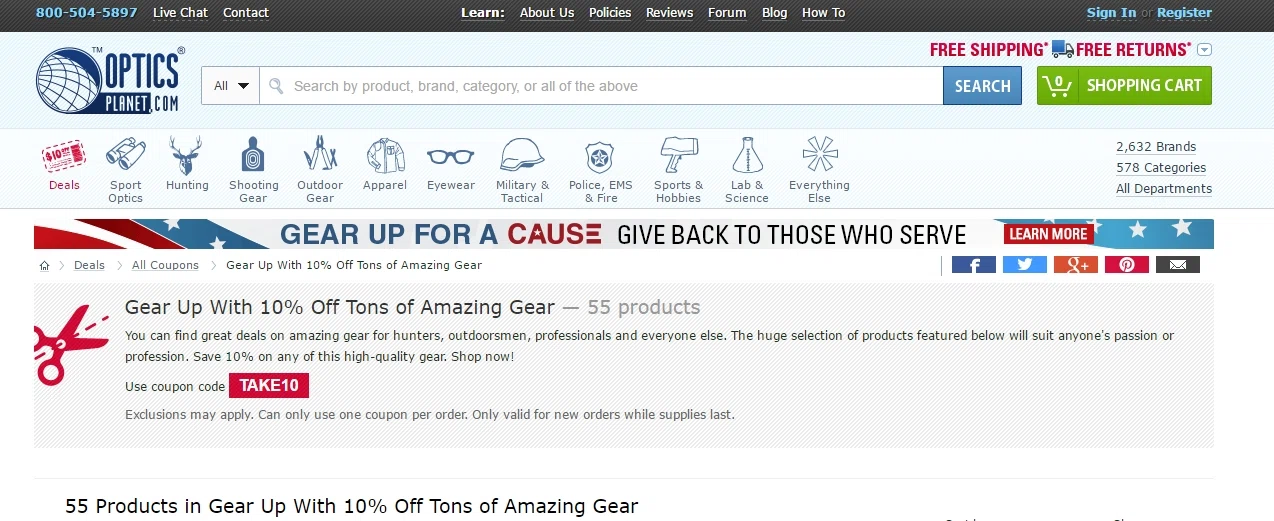Expand the free shipping details arrow
Screen dimensions: 1274x521
coord(1204,50)
